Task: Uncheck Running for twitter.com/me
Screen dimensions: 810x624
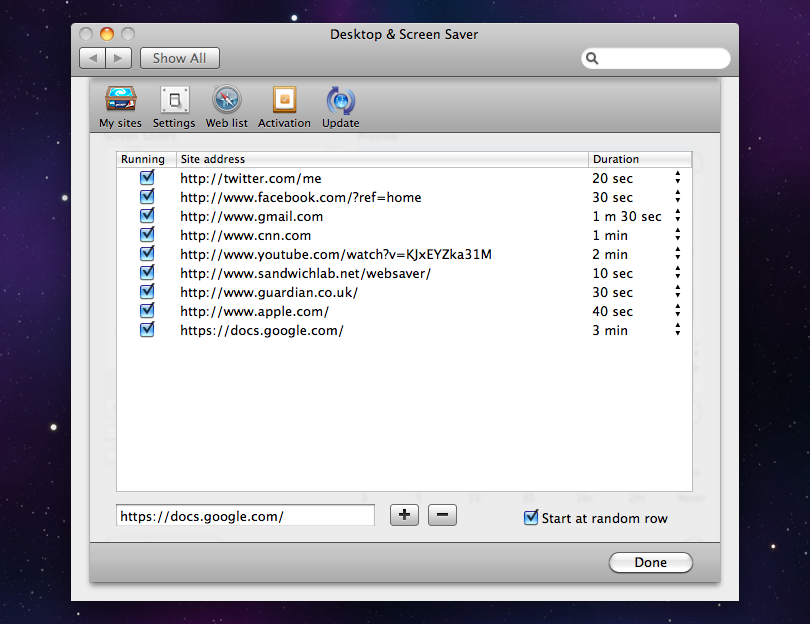Action: 147,178
